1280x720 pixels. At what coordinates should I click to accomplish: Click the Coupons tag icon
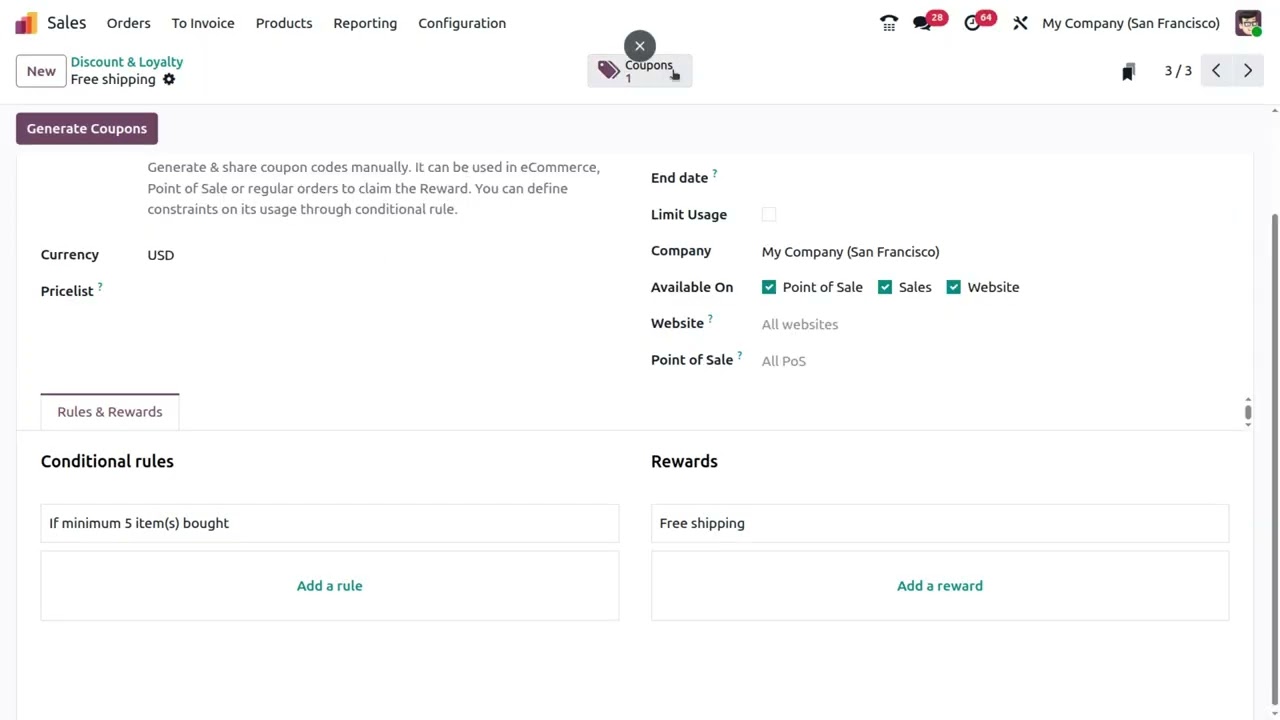click(x=609, y=70)
